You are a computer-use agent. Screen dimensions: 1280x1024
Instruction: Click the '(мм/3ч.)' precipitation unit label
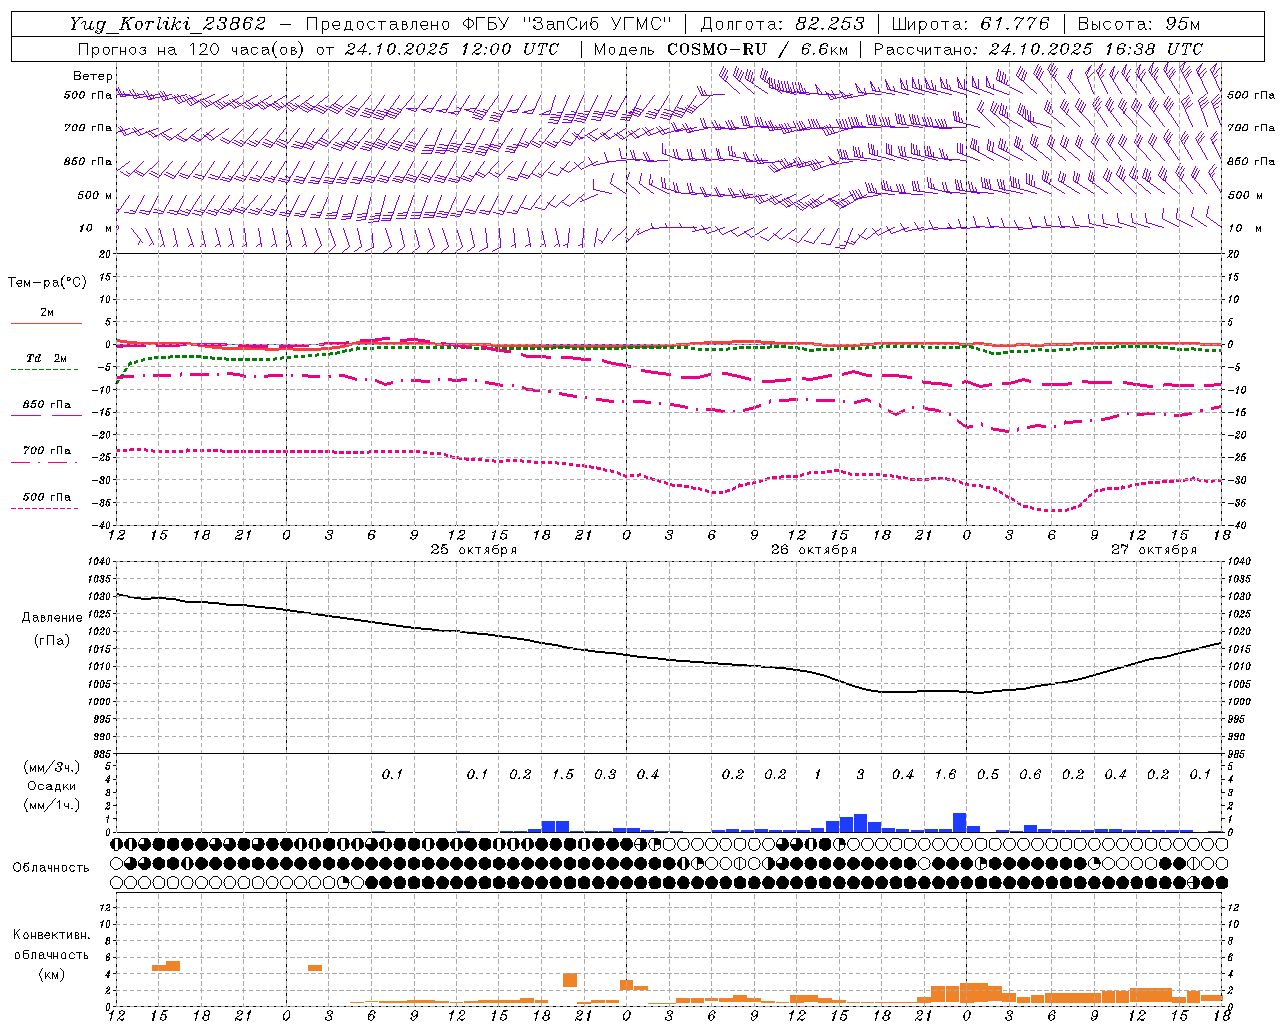(x=54, y=767)
